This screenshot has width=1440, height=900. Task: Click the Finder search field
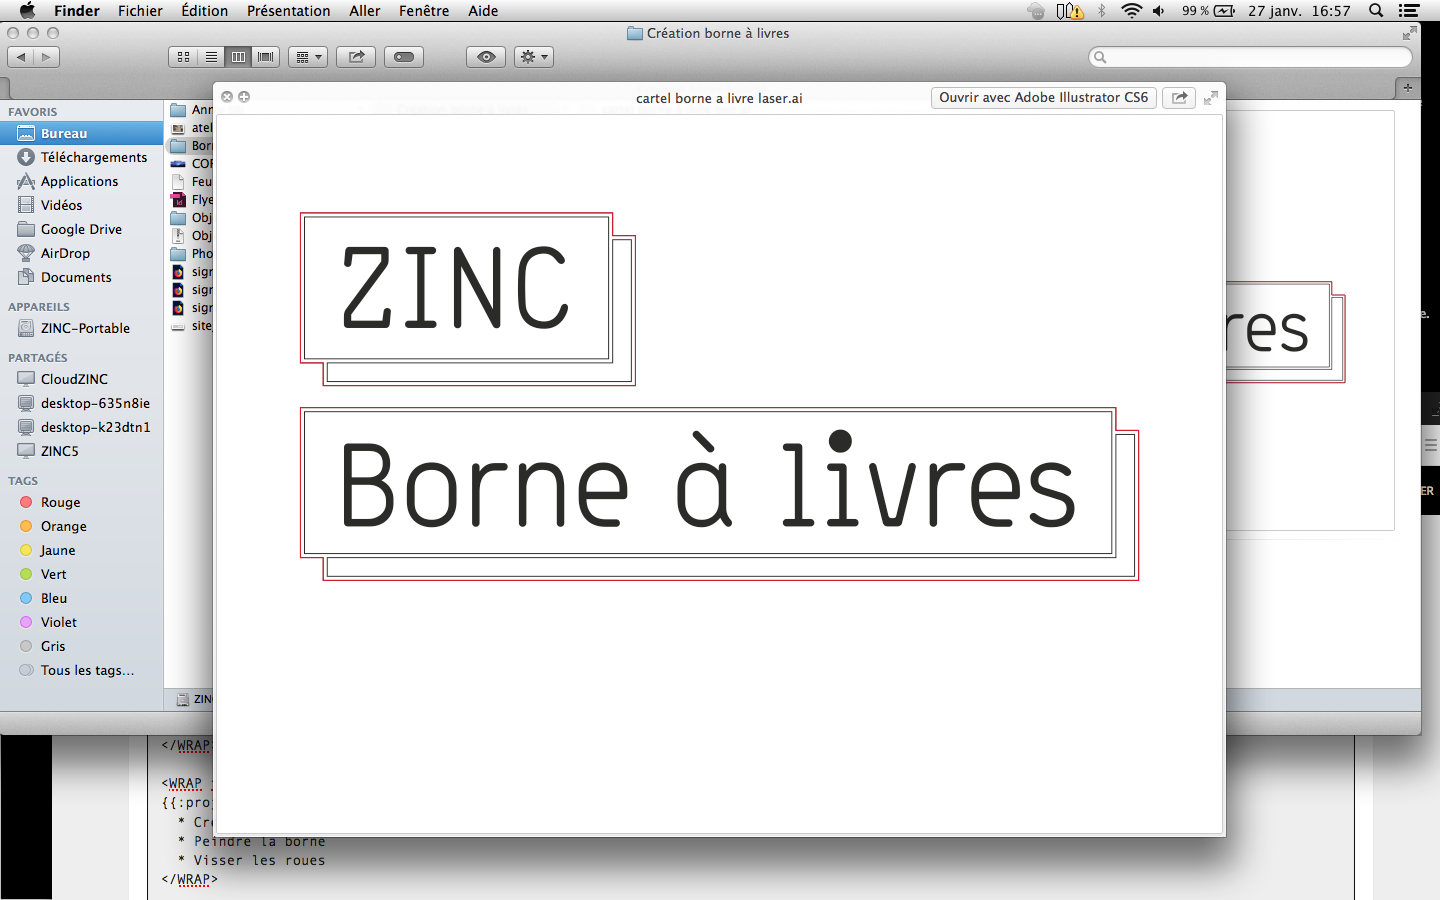pos(1250,57)
